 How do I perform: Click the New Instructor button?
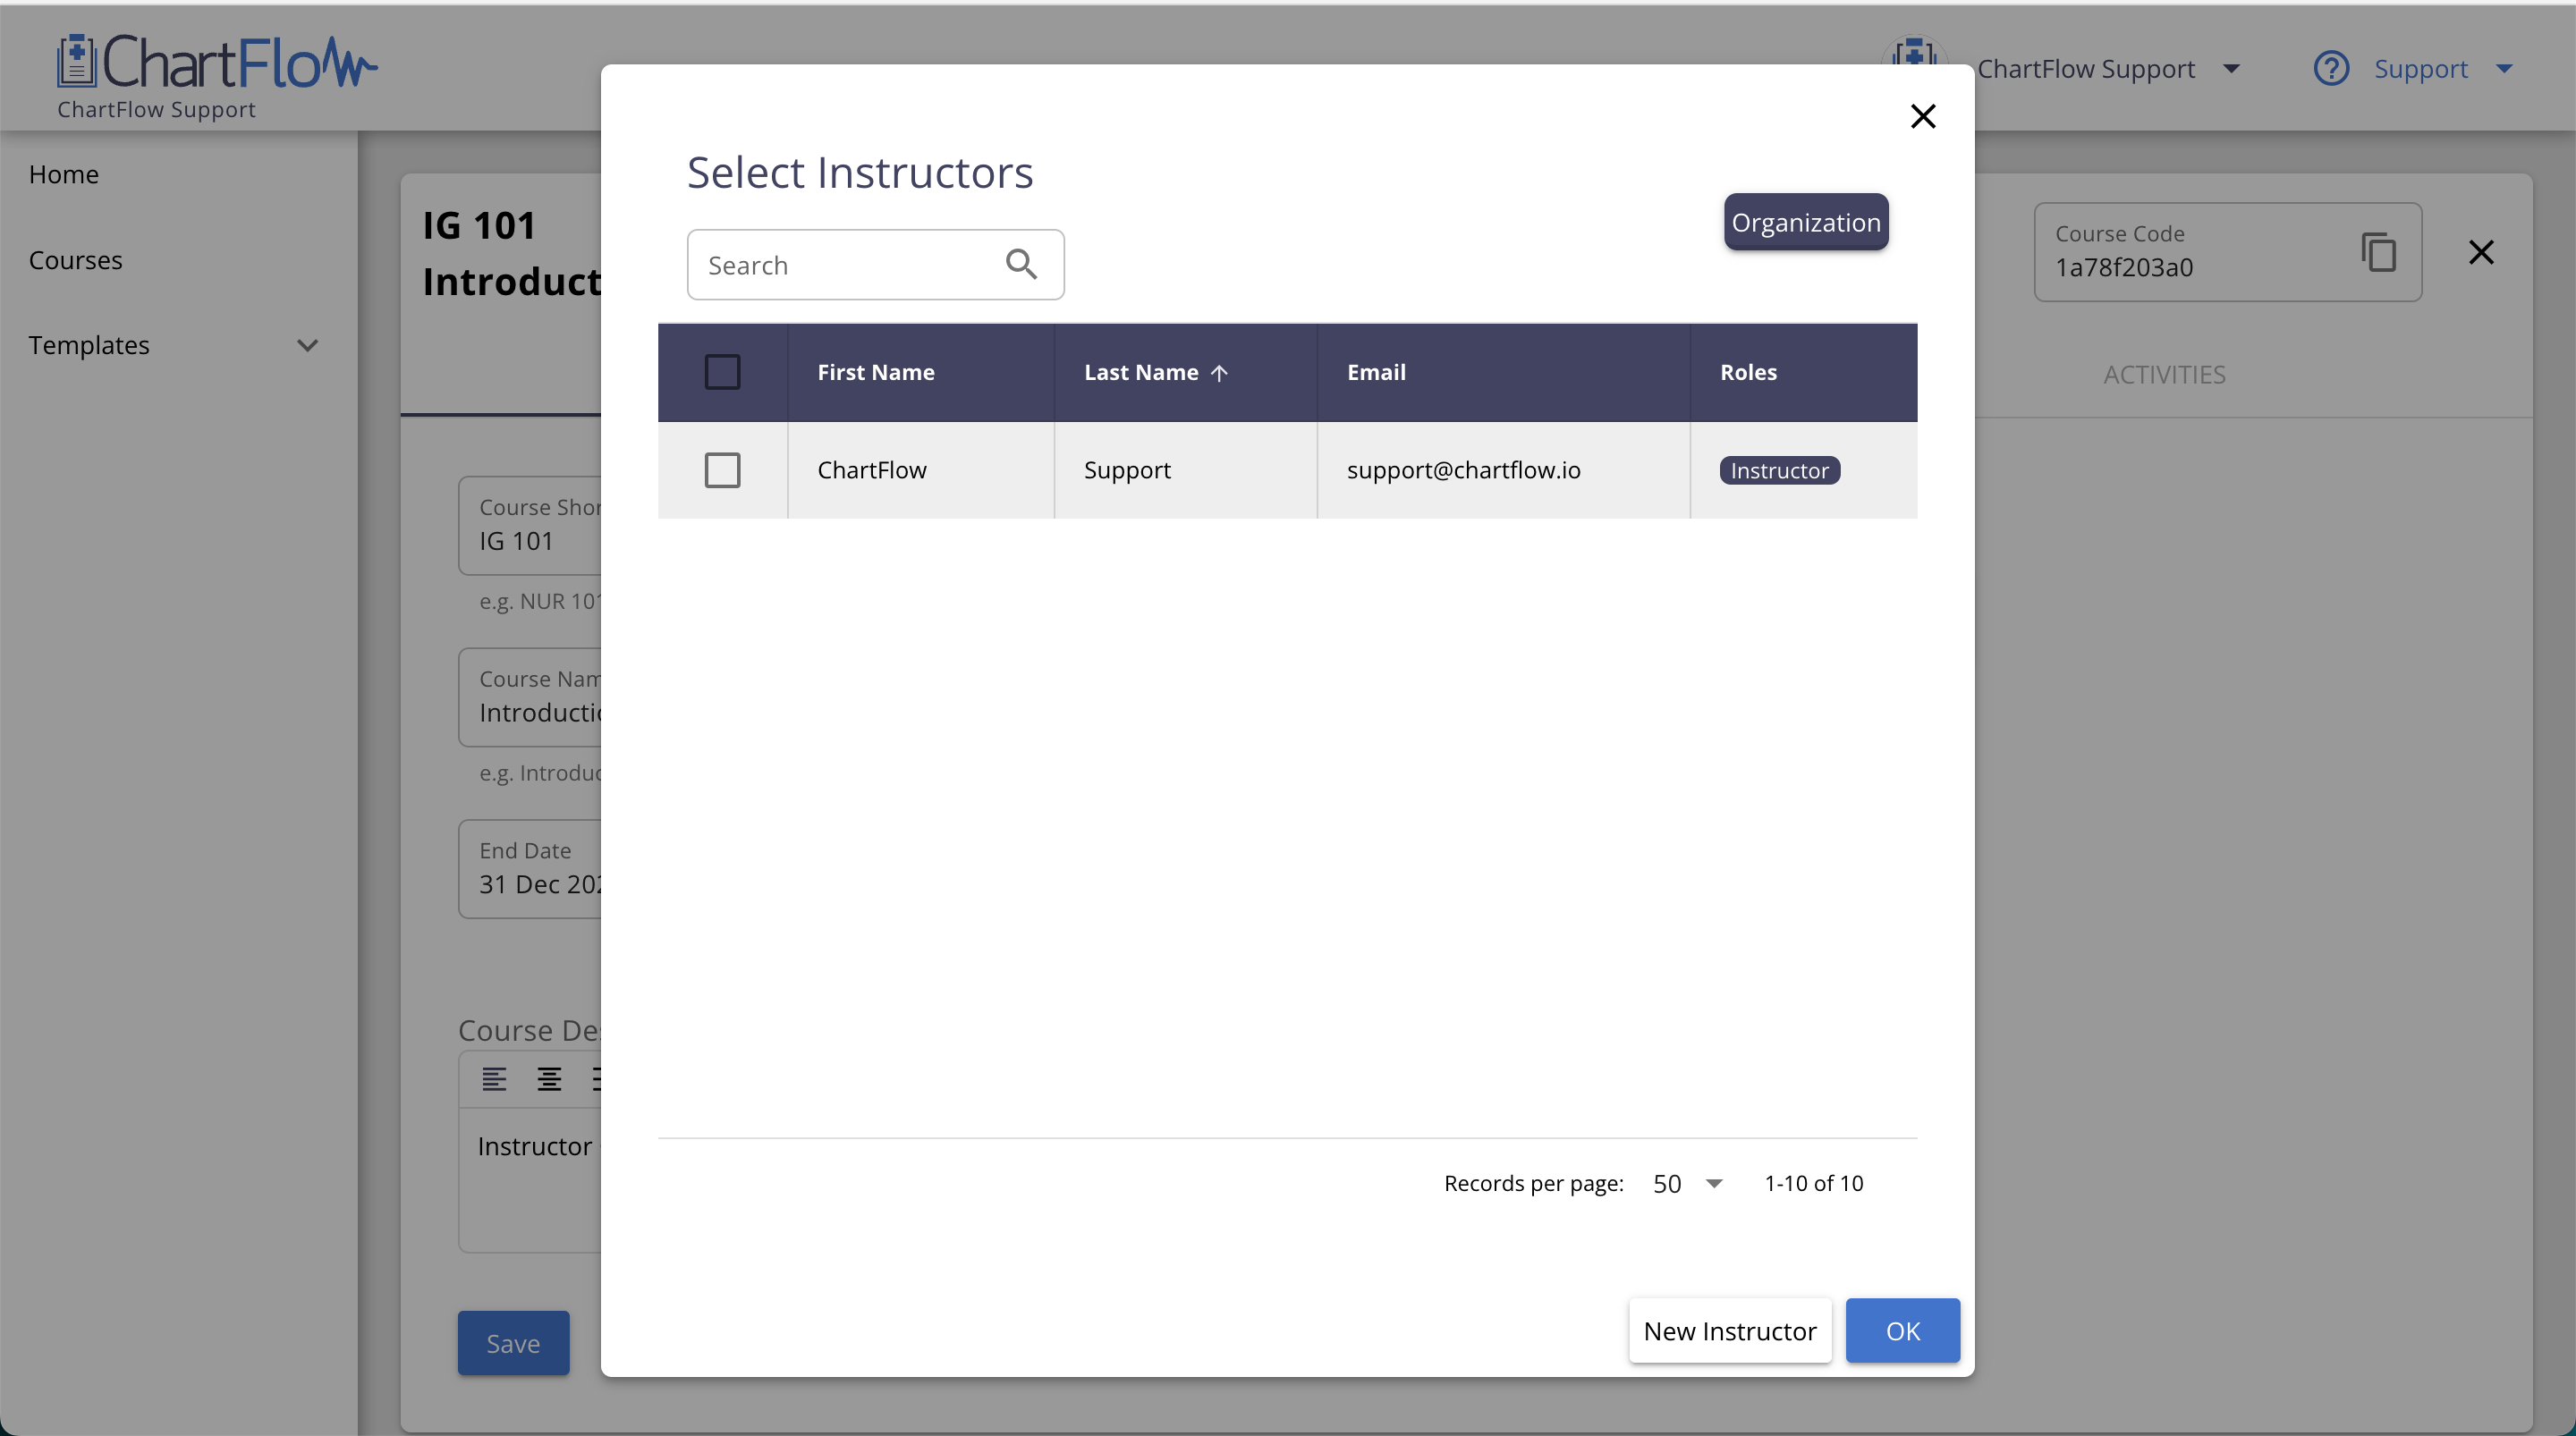point(1729,1330)
